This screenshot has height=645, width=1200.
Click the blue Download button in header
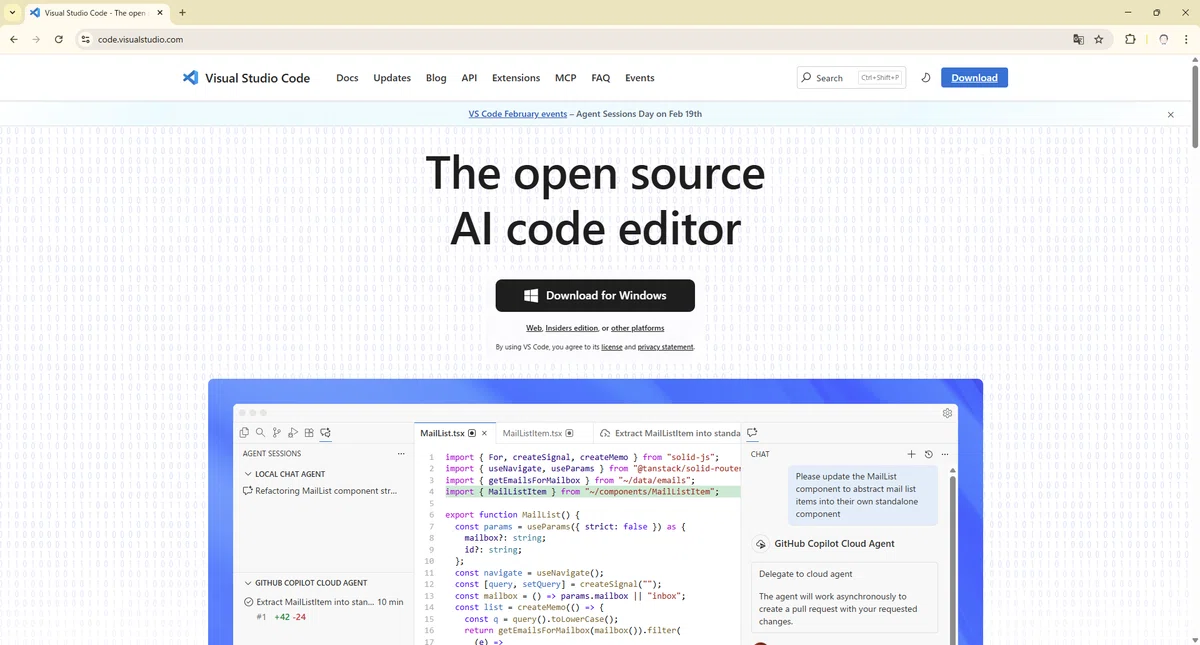click(974, 78)
